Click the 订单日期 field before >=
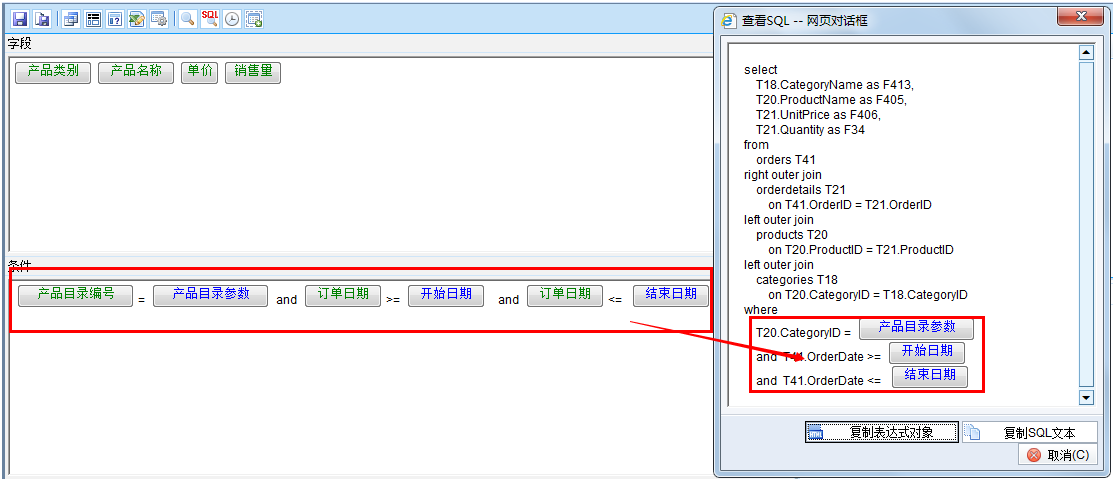Viewport: 1115px width, 481px height. (343, 295)
